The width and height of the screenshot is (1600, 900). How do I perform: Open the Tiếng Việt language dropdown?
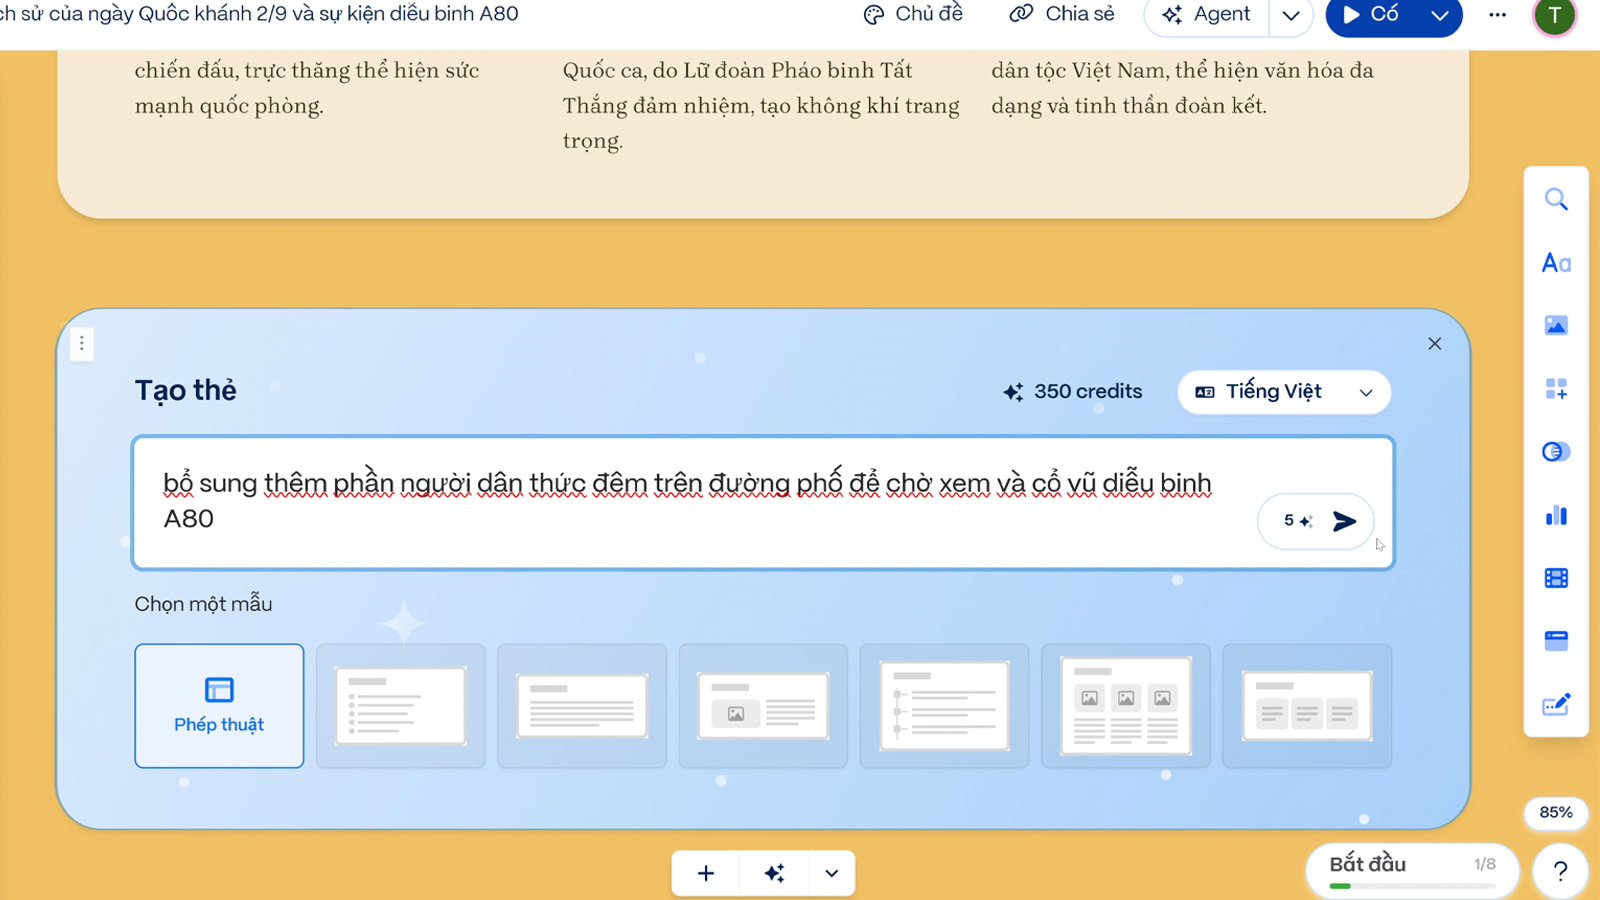coord(1284,392)
